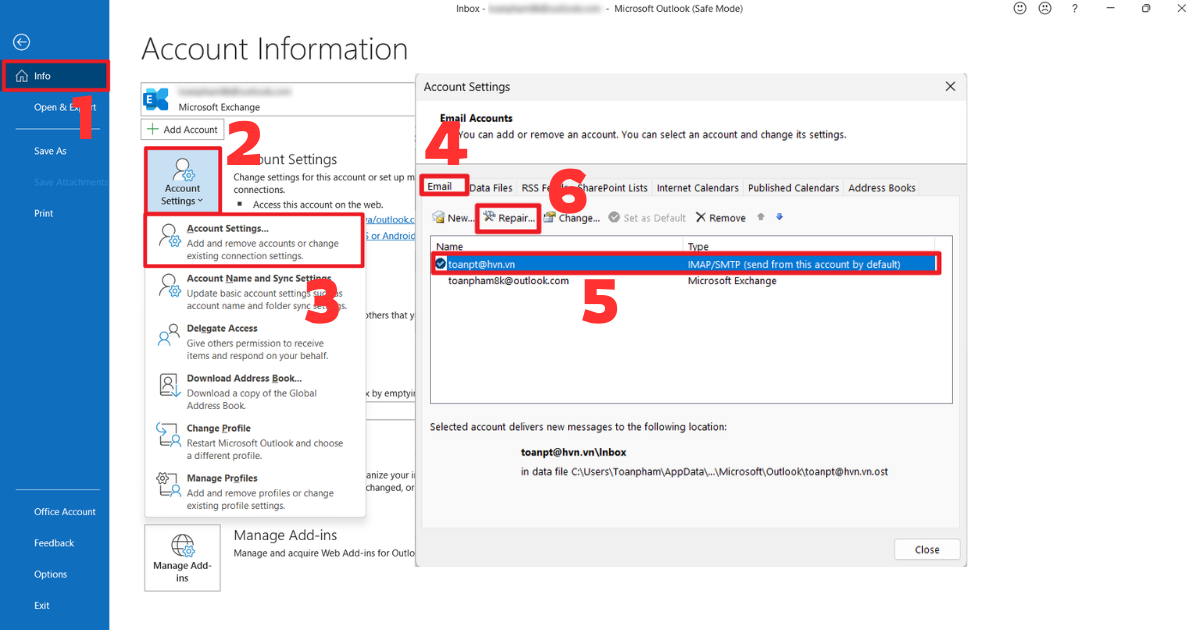Viewport: 1200px width, 630px height.
Task: Click the default account checkmark icon
Action: (440, 264)
